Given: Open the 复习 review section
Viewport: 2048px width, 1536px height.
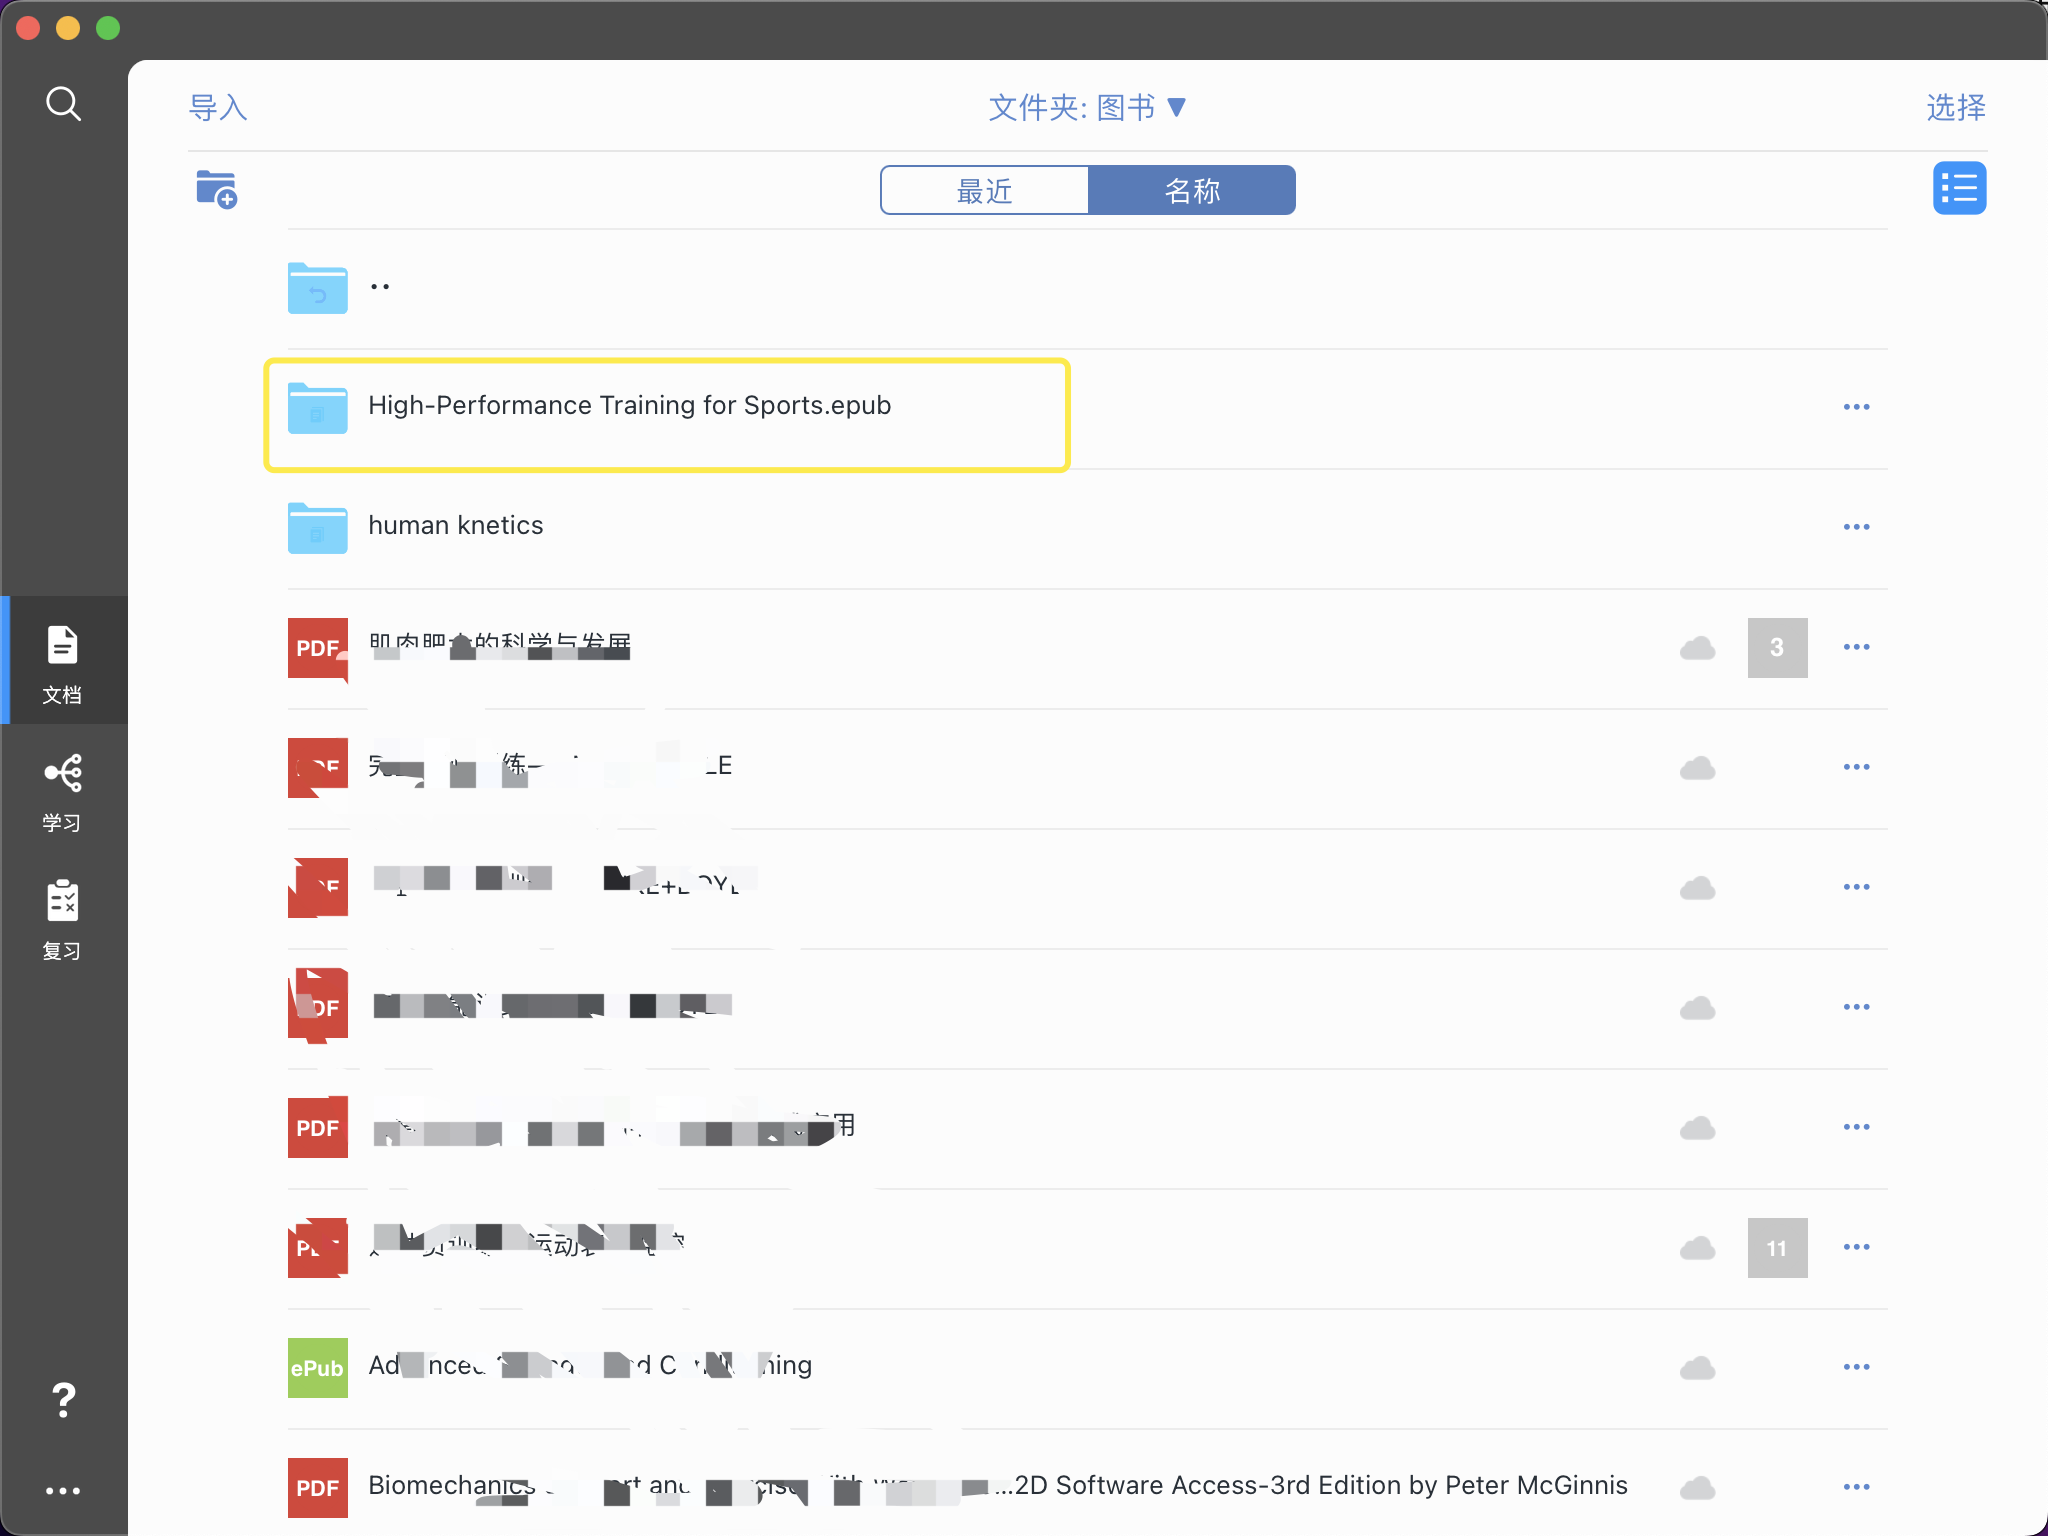Looking at the screenshot, I should point(62,919).
